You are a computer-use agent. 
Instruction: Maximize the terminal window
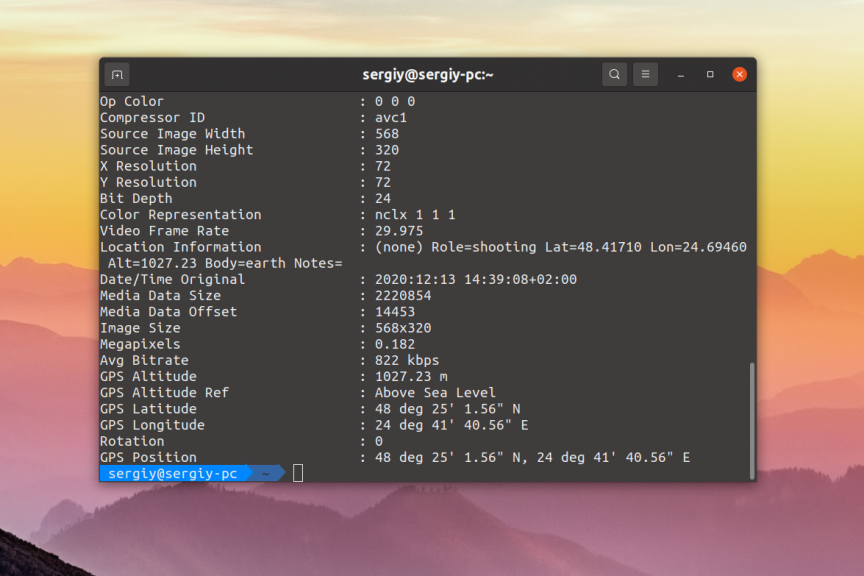click(710, 74)
